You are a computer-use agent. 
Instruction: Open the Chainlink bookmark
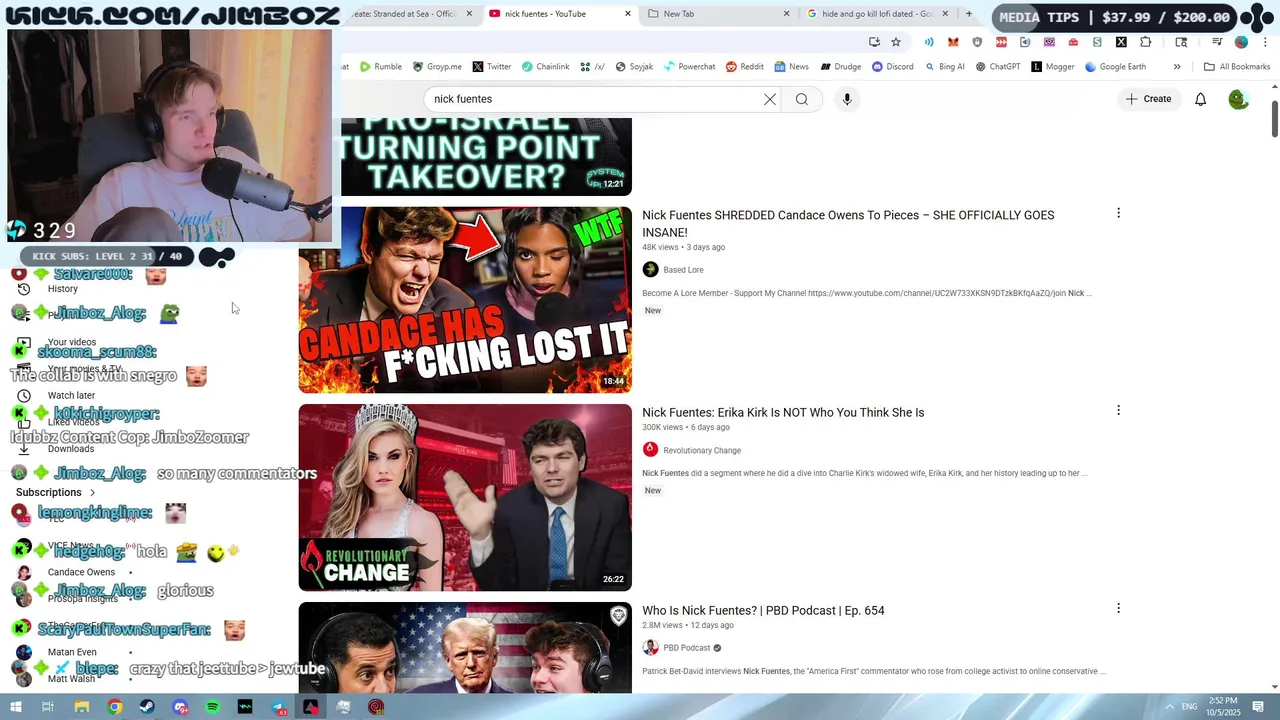(x=545, y=67)
